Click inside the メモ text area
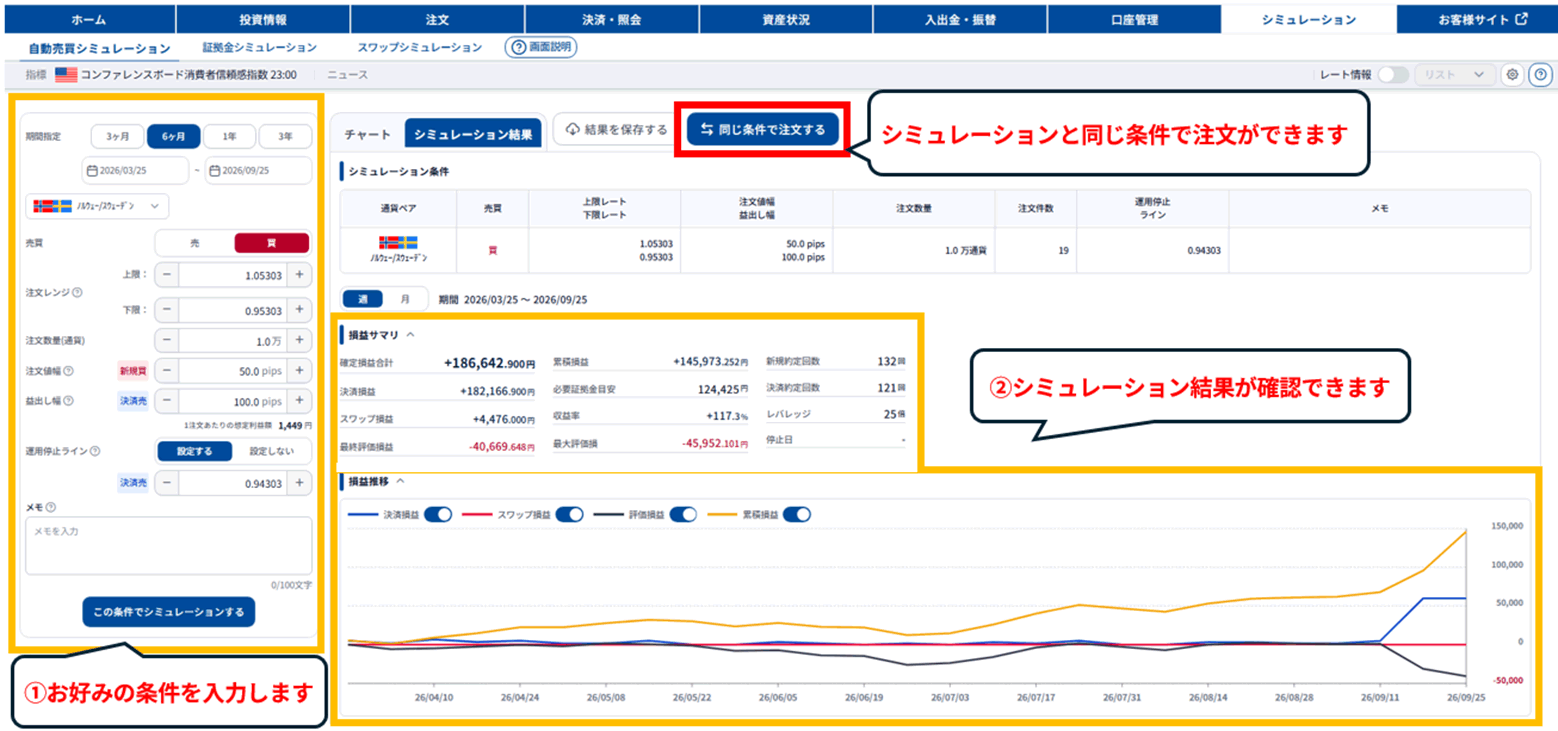 point(168,545)
